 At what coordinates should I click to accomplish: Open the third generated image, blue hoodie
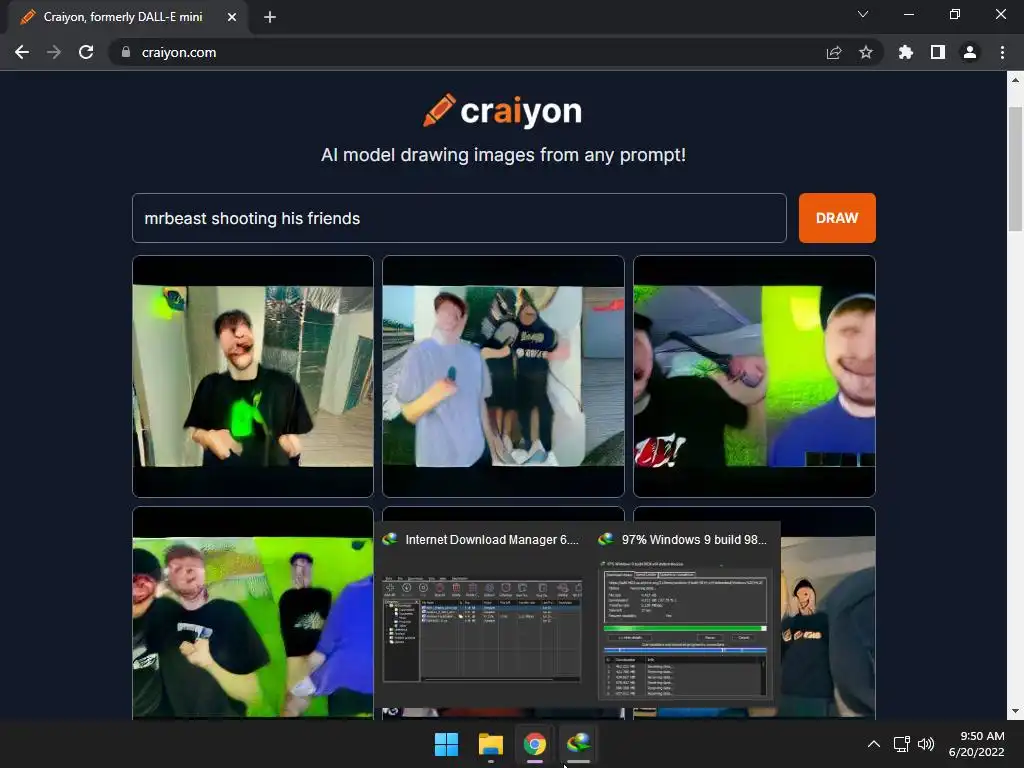click(x=754, y=376)
